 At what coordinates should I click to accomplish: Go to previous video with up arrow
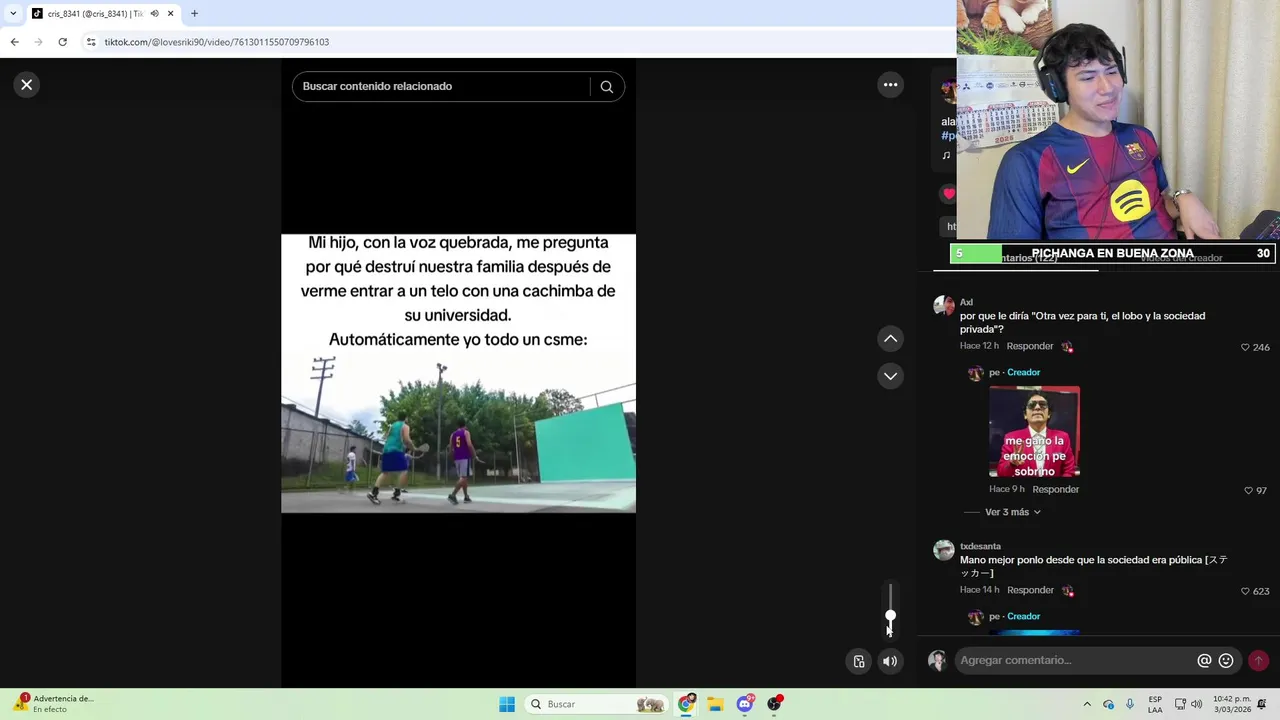click(x=890, y=339)
